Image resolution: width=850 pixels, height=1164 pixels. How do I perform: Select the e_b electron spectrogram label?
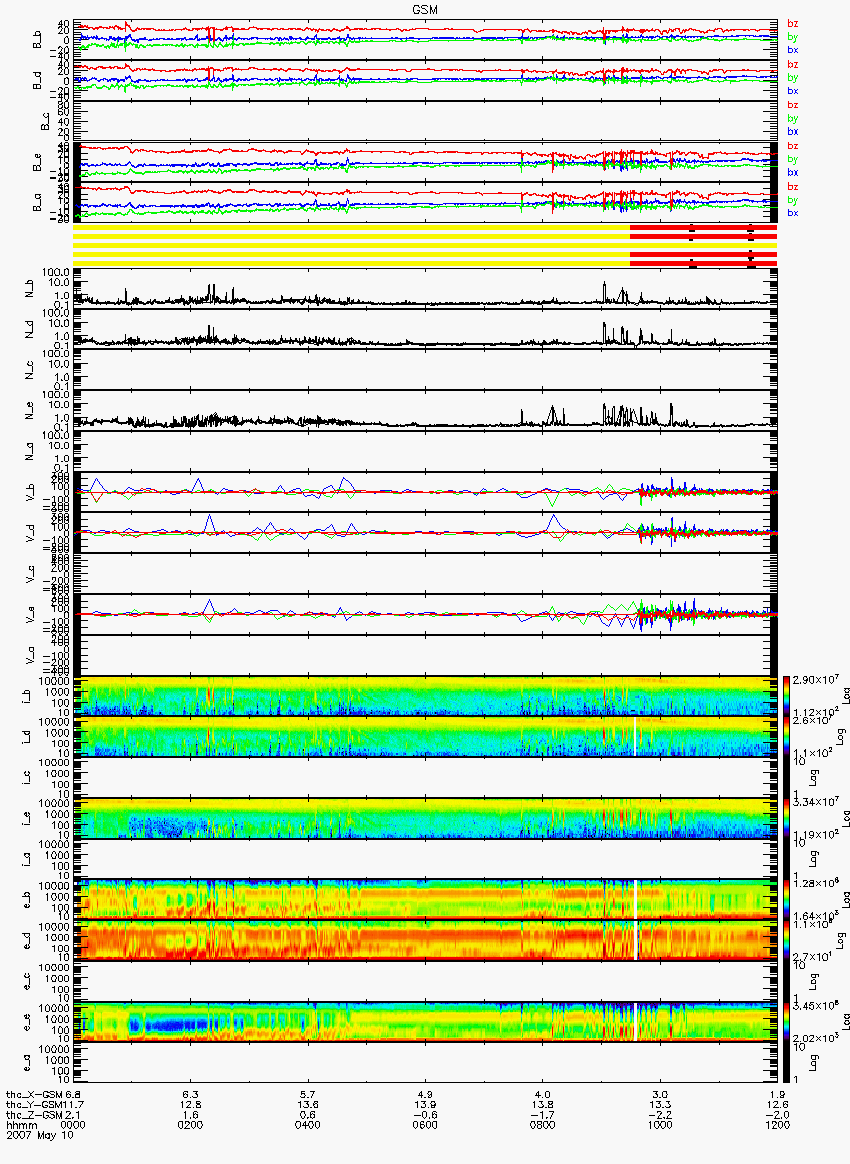[x=26, y=900]
